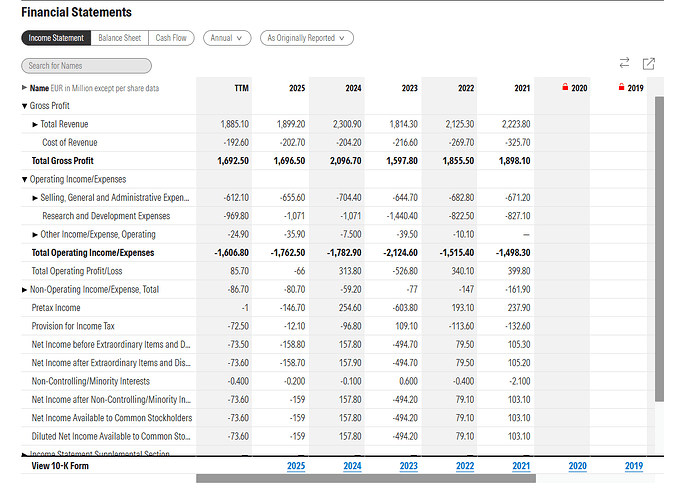Collapse the Operating Income/Expenses section
This screenshot has width=676, height=500.
click(x=25, y=179)
